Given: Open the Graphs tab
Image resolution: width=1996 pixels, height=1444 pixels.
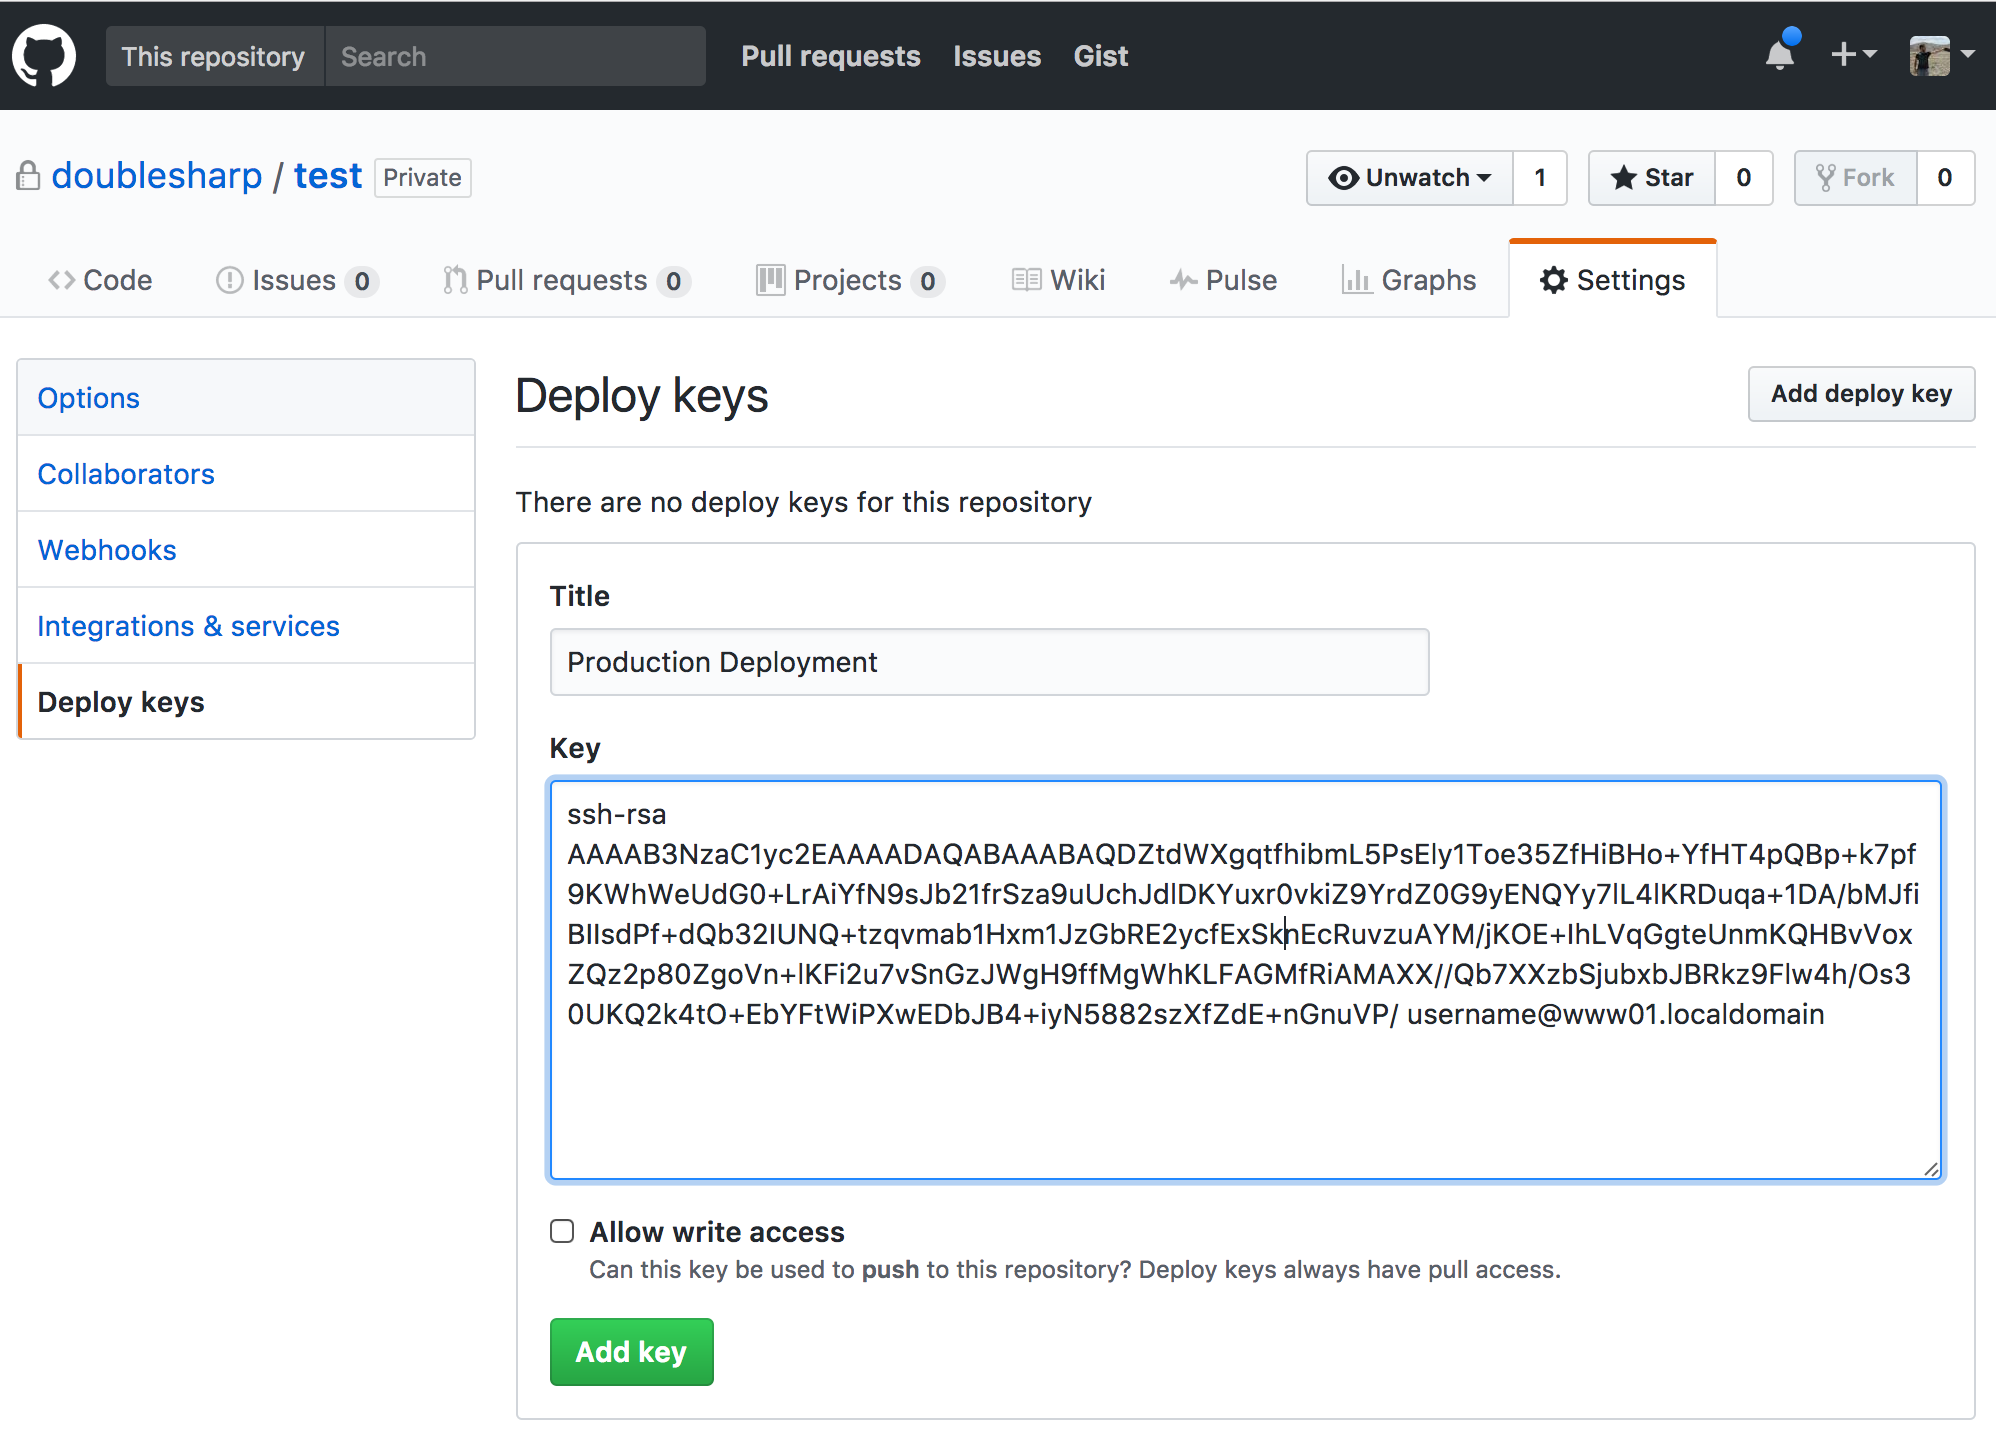Looking at the screenshot, I should [x=1409, y=280].
